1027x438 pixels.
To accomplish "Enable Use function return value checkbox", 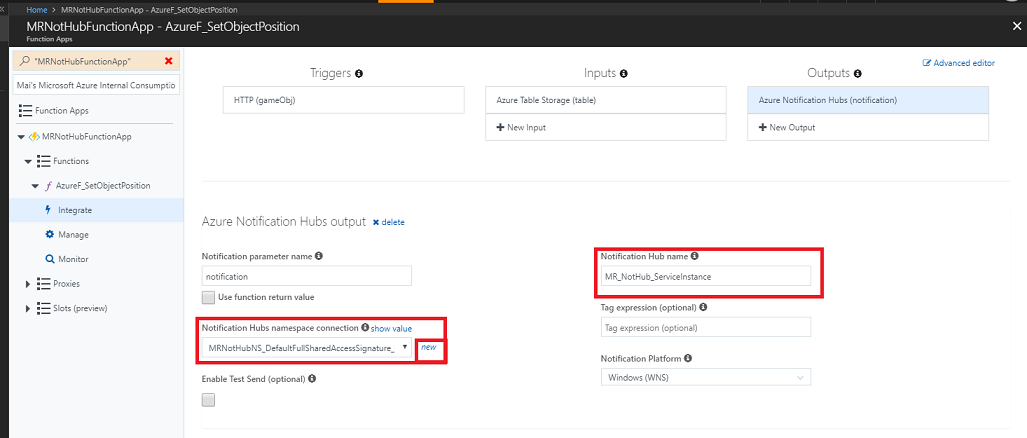I will click(208, 297).
